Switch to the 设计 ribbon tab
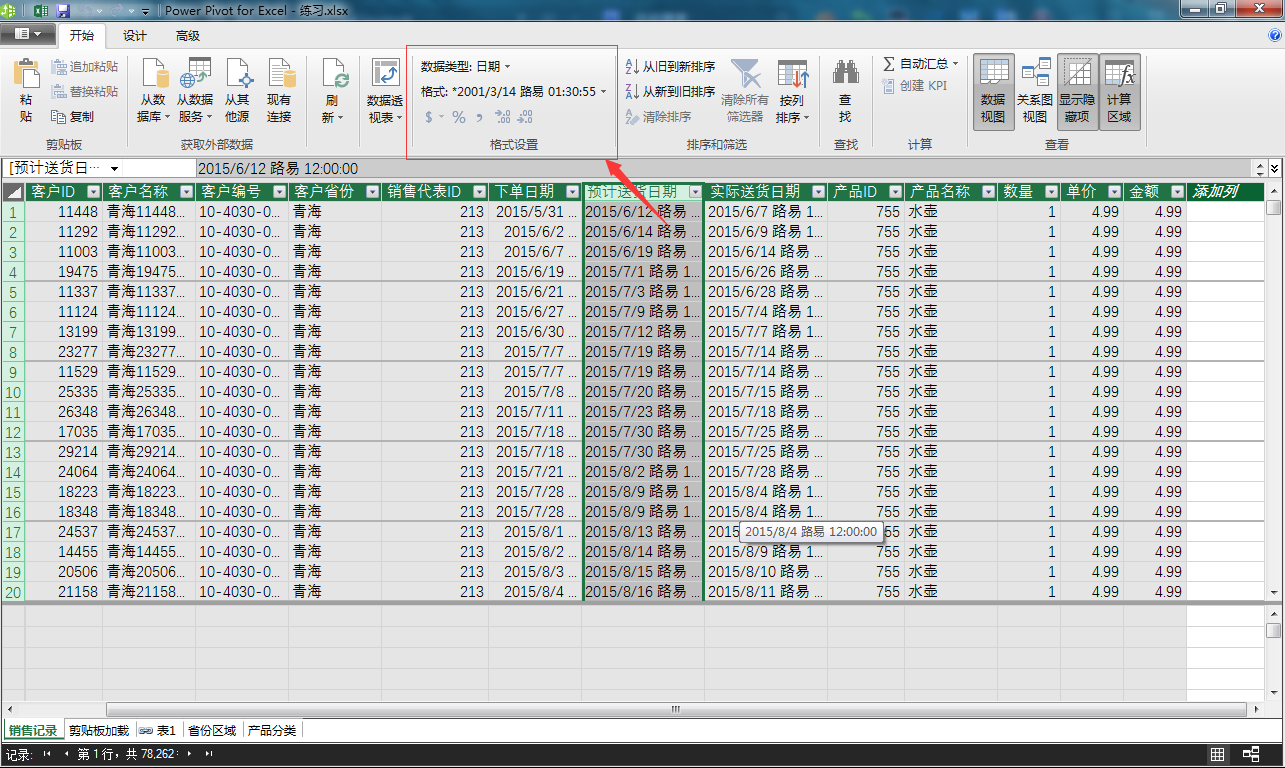Image resolution: width=1285 pixels, height=768 pixels. pos(134,35)
